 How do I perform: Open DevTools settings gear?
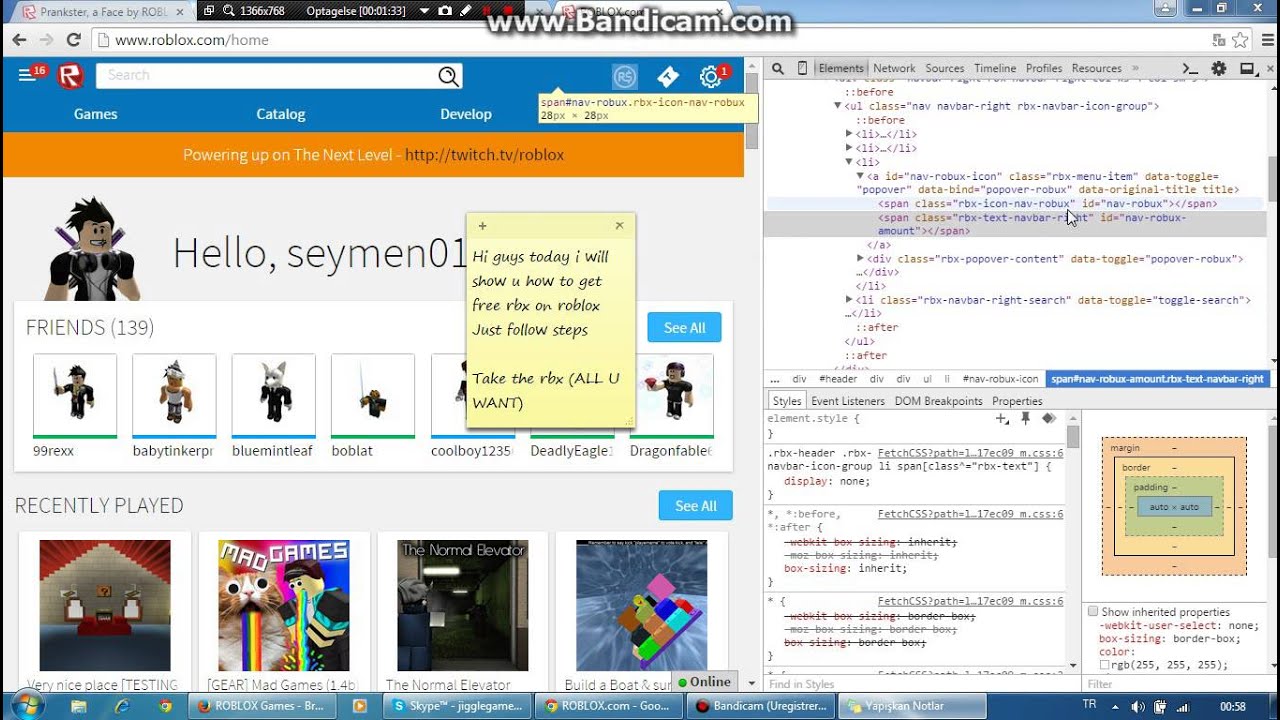tap(1219, 68)
